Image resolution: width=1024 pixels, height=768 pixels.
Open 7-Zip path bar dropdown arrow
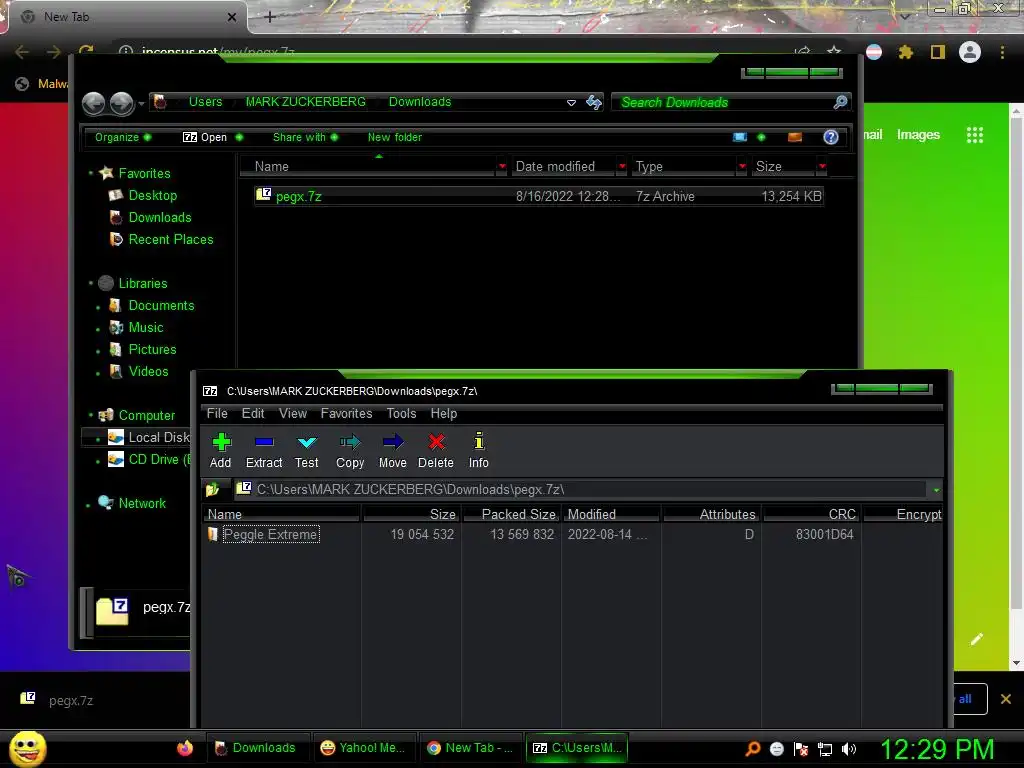click(x=936, y=490)
